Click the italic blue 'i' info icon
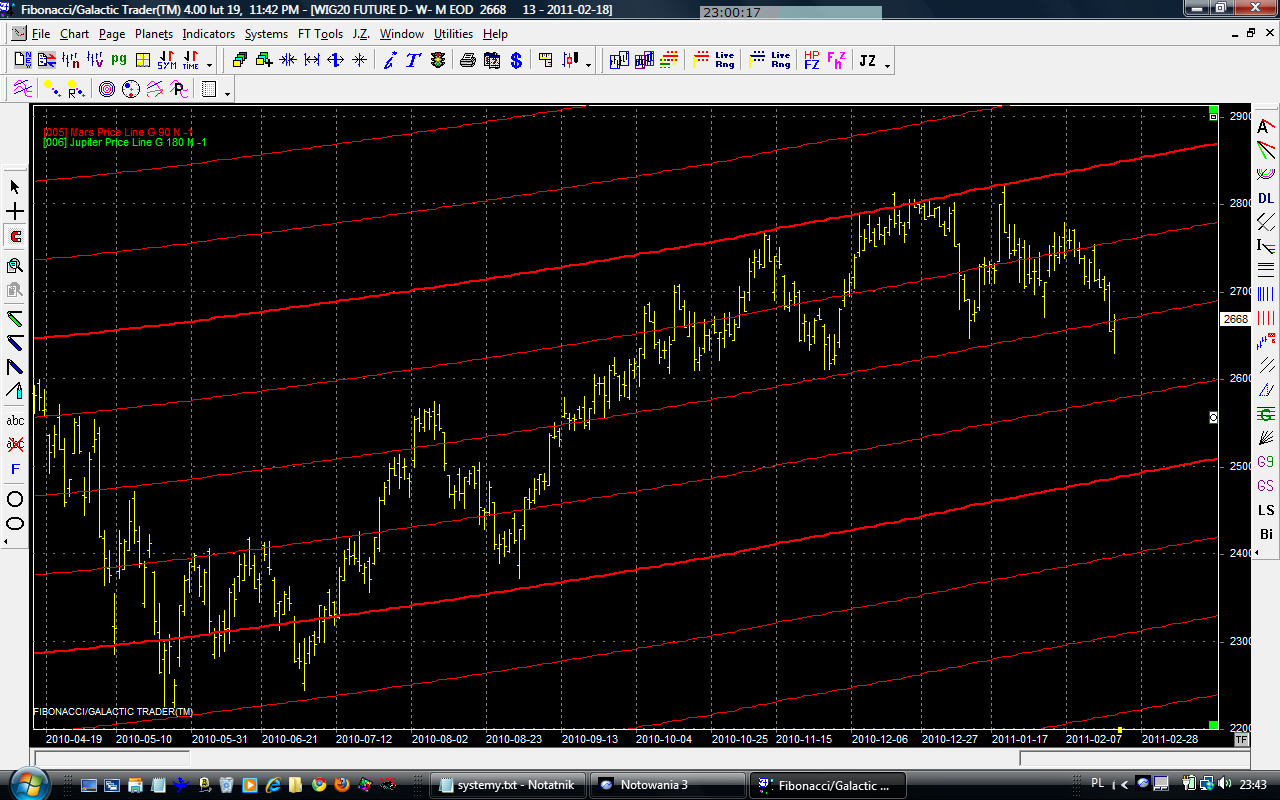The height and width of the screenshot is (800, 1280). (390, 61)
